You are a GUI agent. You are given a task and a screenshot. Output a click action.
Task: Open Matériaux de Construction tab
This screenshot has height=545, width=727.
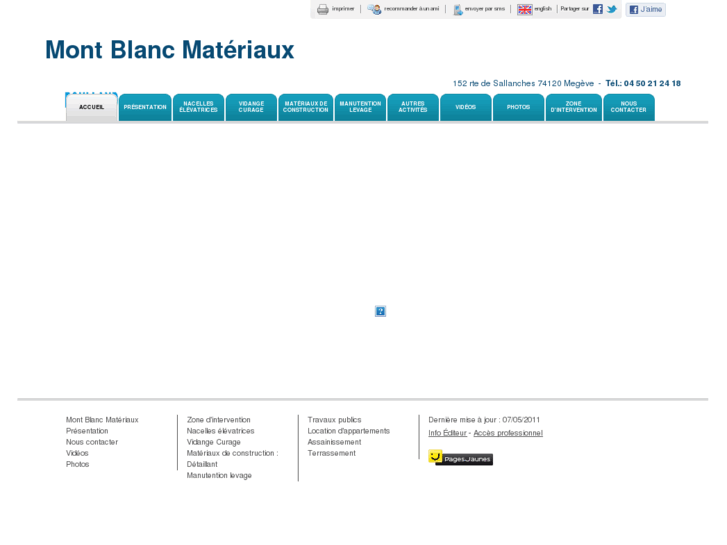[x=306, y=107]
